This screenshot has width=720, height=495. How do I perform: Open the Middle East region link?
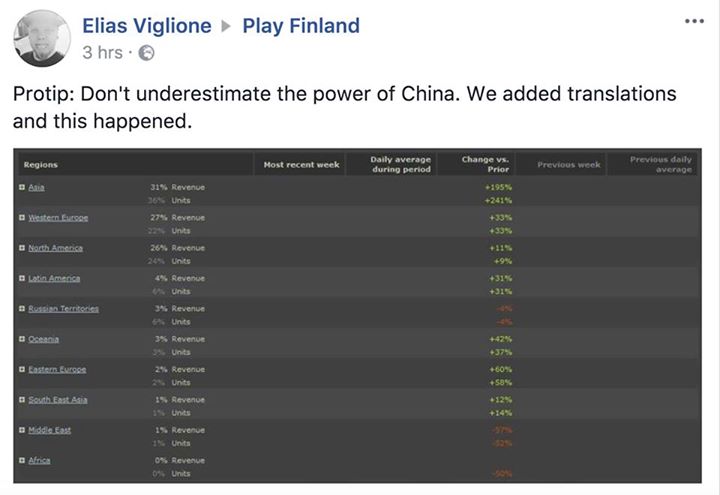[50, 430]
